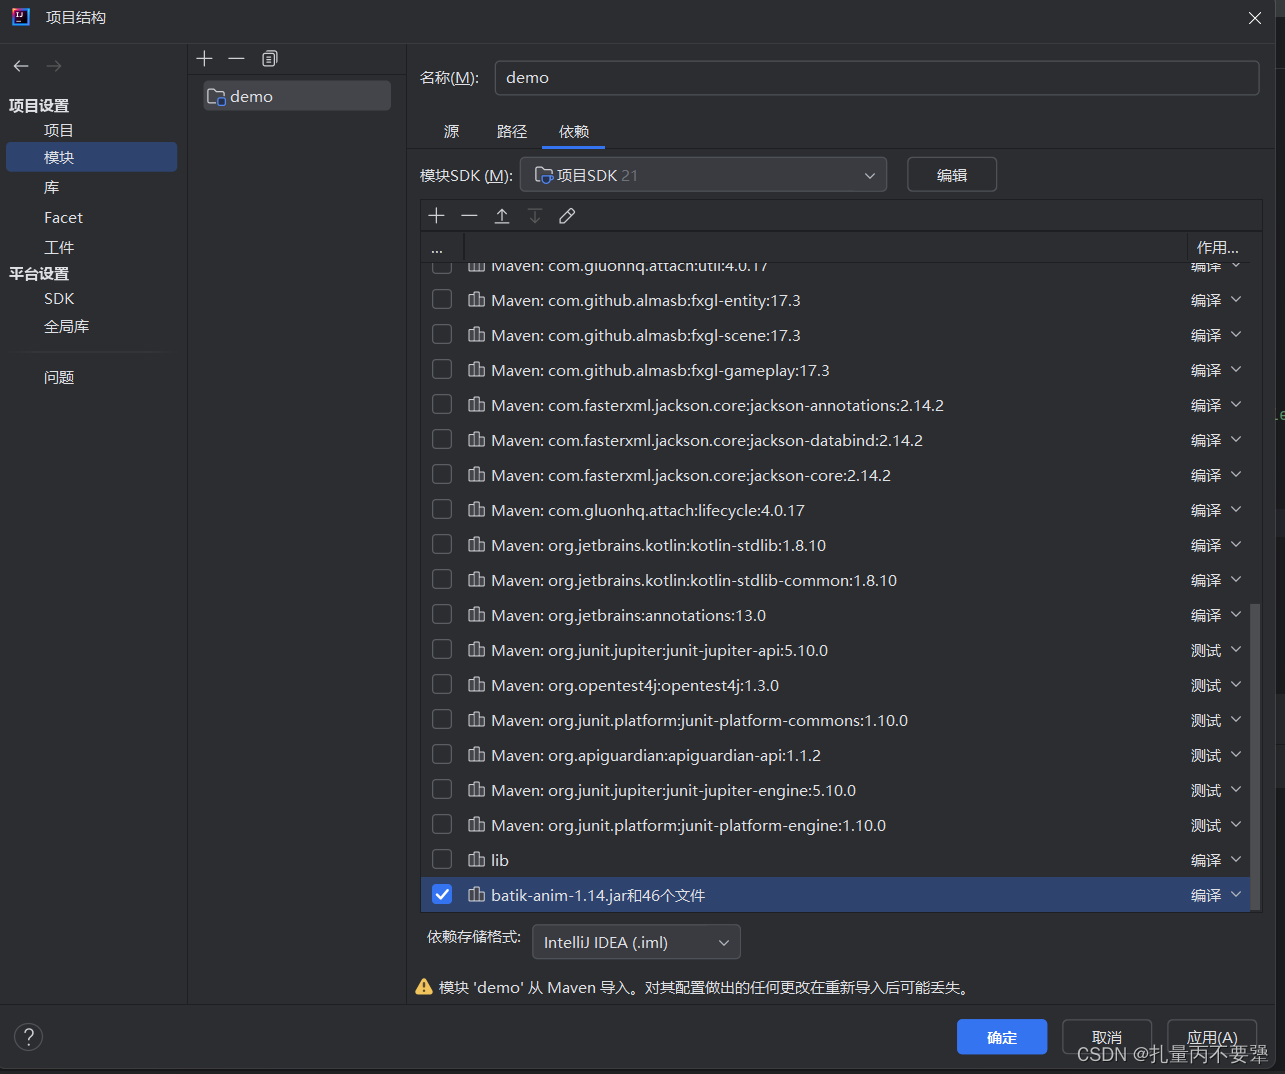Check export box for junit-jupiter-api:5.10.0

click(442, 649)
